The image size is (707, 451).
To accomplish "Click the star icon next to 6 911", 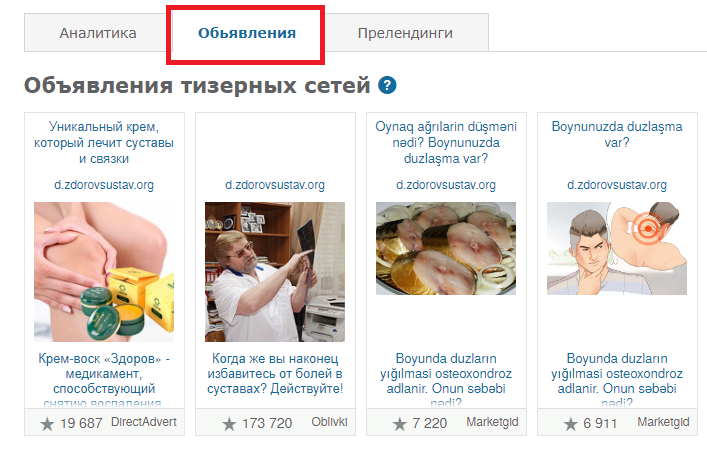I will (x=570, y=424).
